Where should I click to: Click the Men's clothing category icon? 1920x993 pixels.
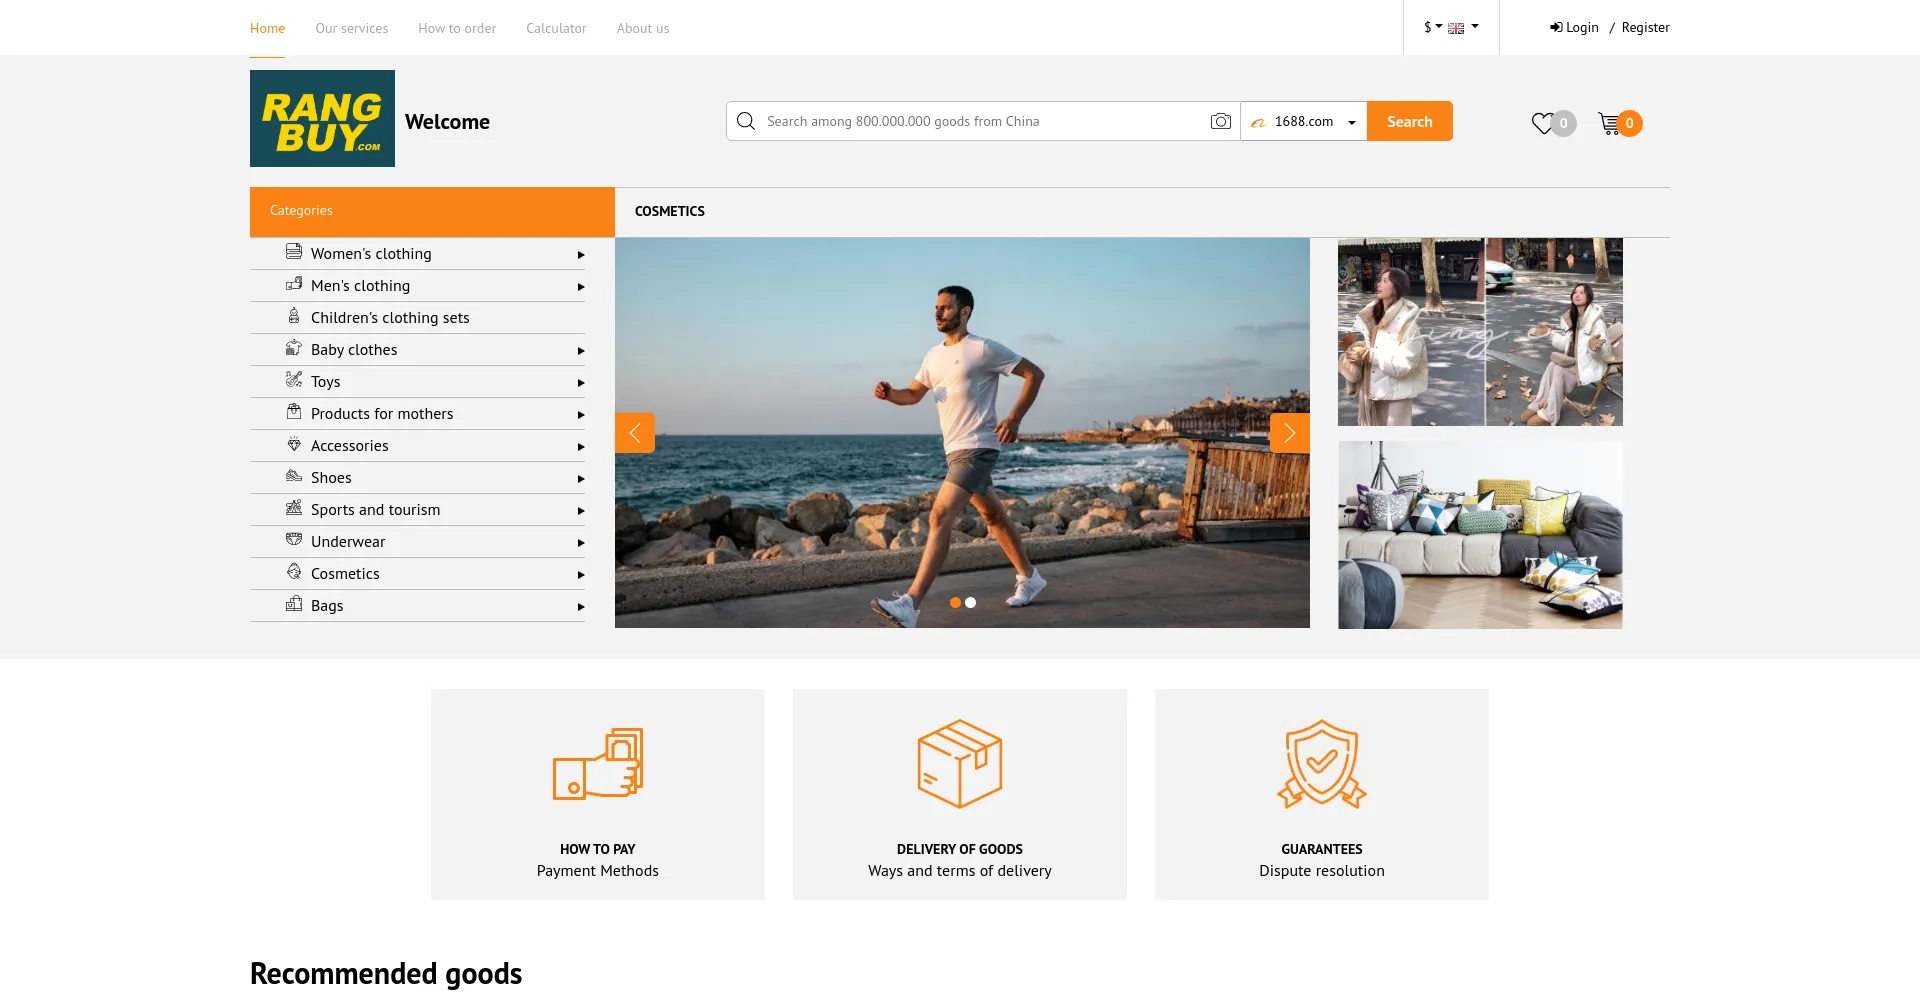click(294, 284)
